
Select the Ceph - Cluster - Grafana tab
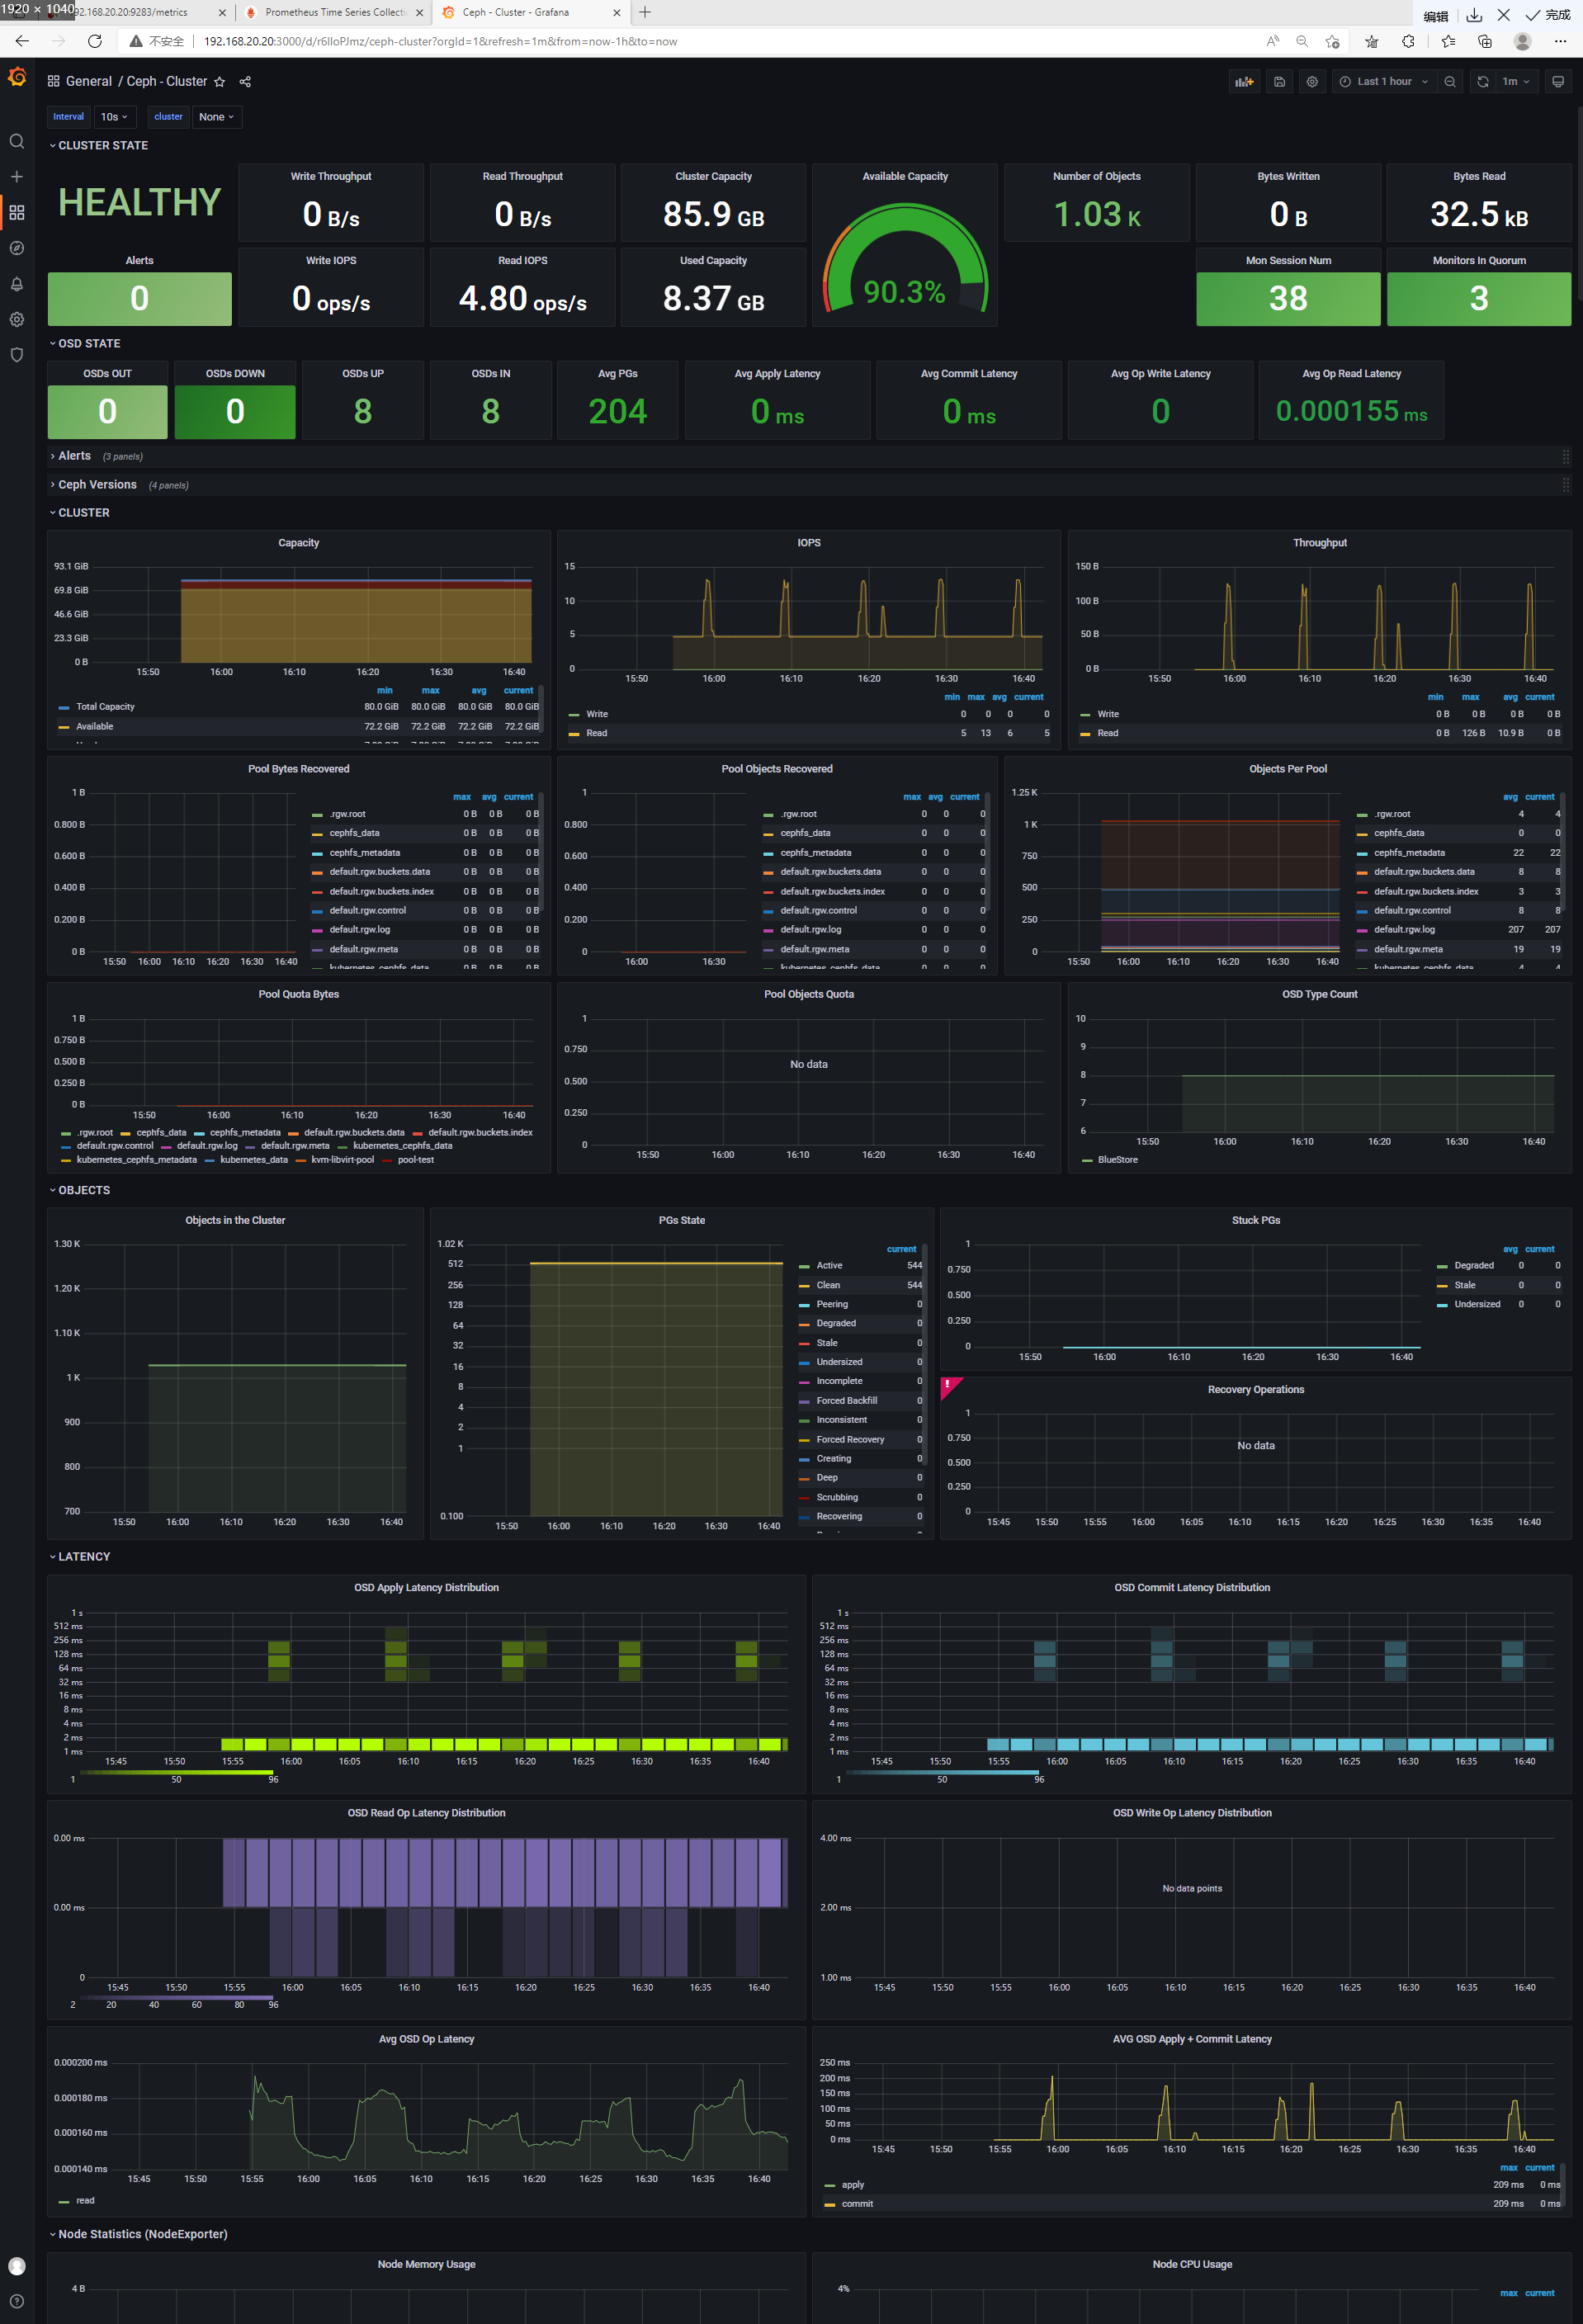click(531, 12)
